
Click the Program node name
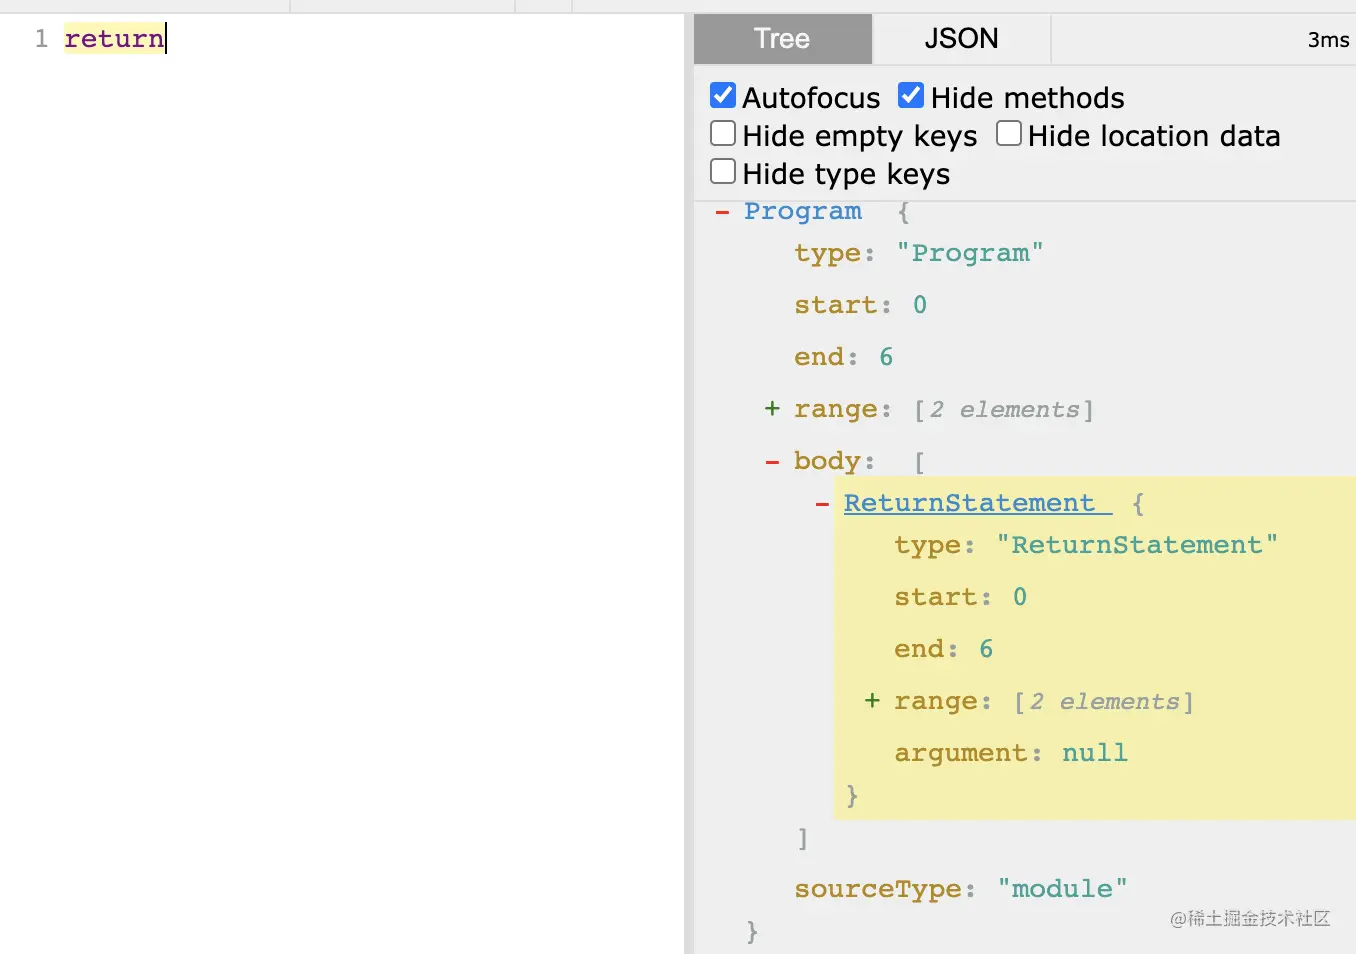803,212
